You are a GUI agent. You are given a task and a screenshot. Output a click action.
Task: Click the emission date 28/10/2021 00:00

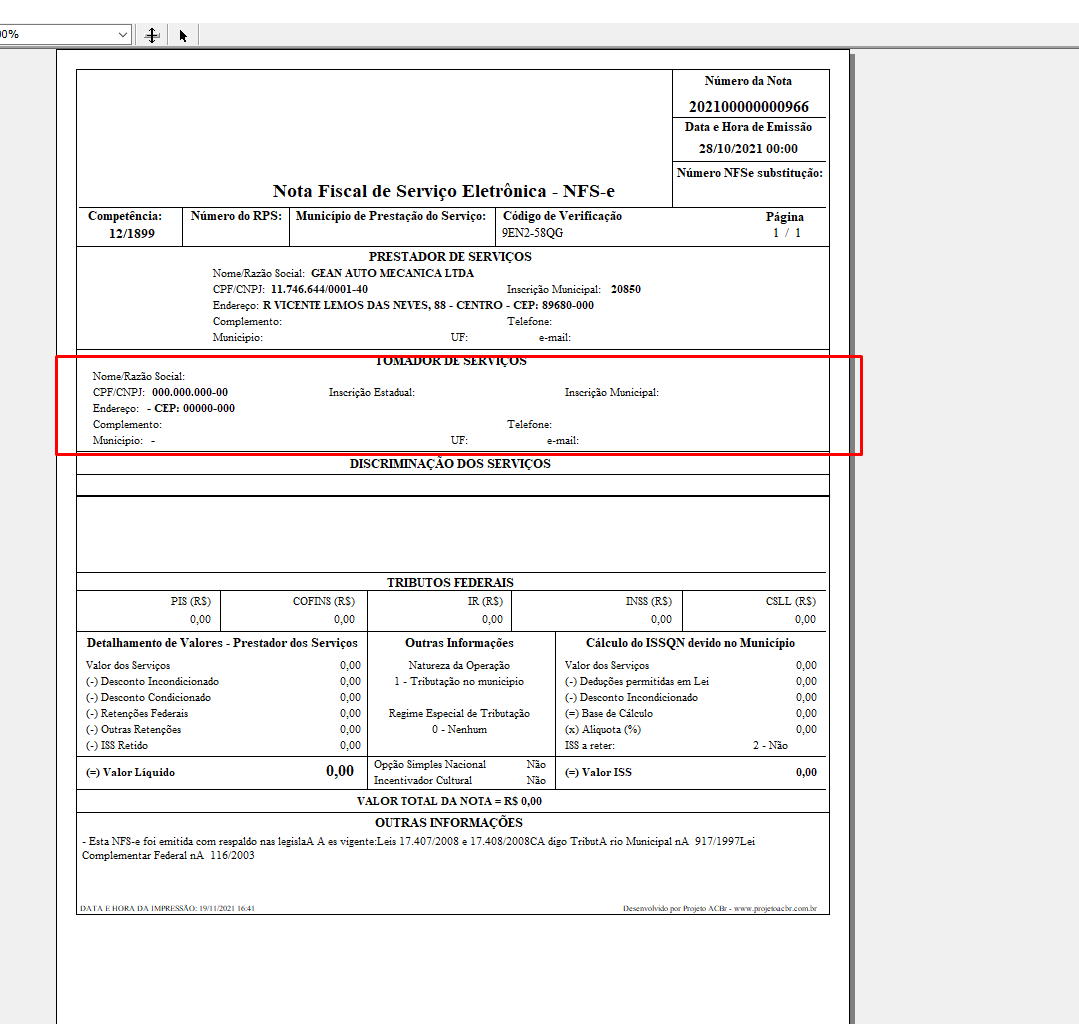coord(748,149)
